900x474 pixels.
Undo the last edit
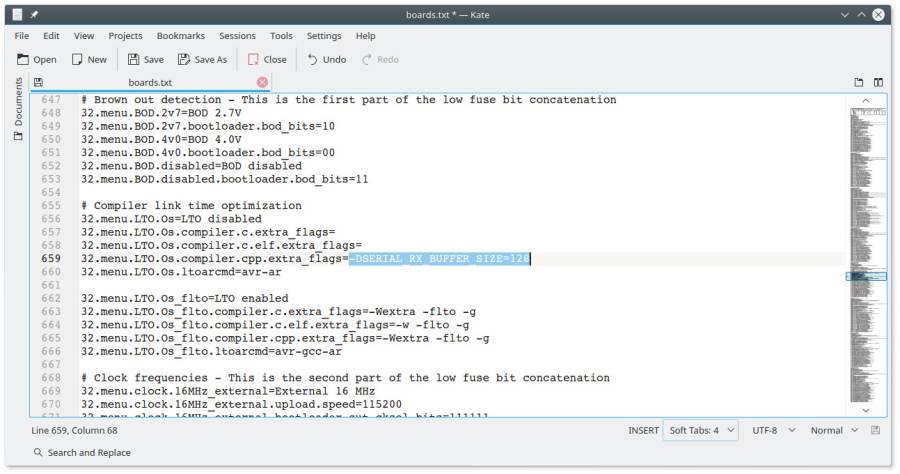(x=326, y=60)
